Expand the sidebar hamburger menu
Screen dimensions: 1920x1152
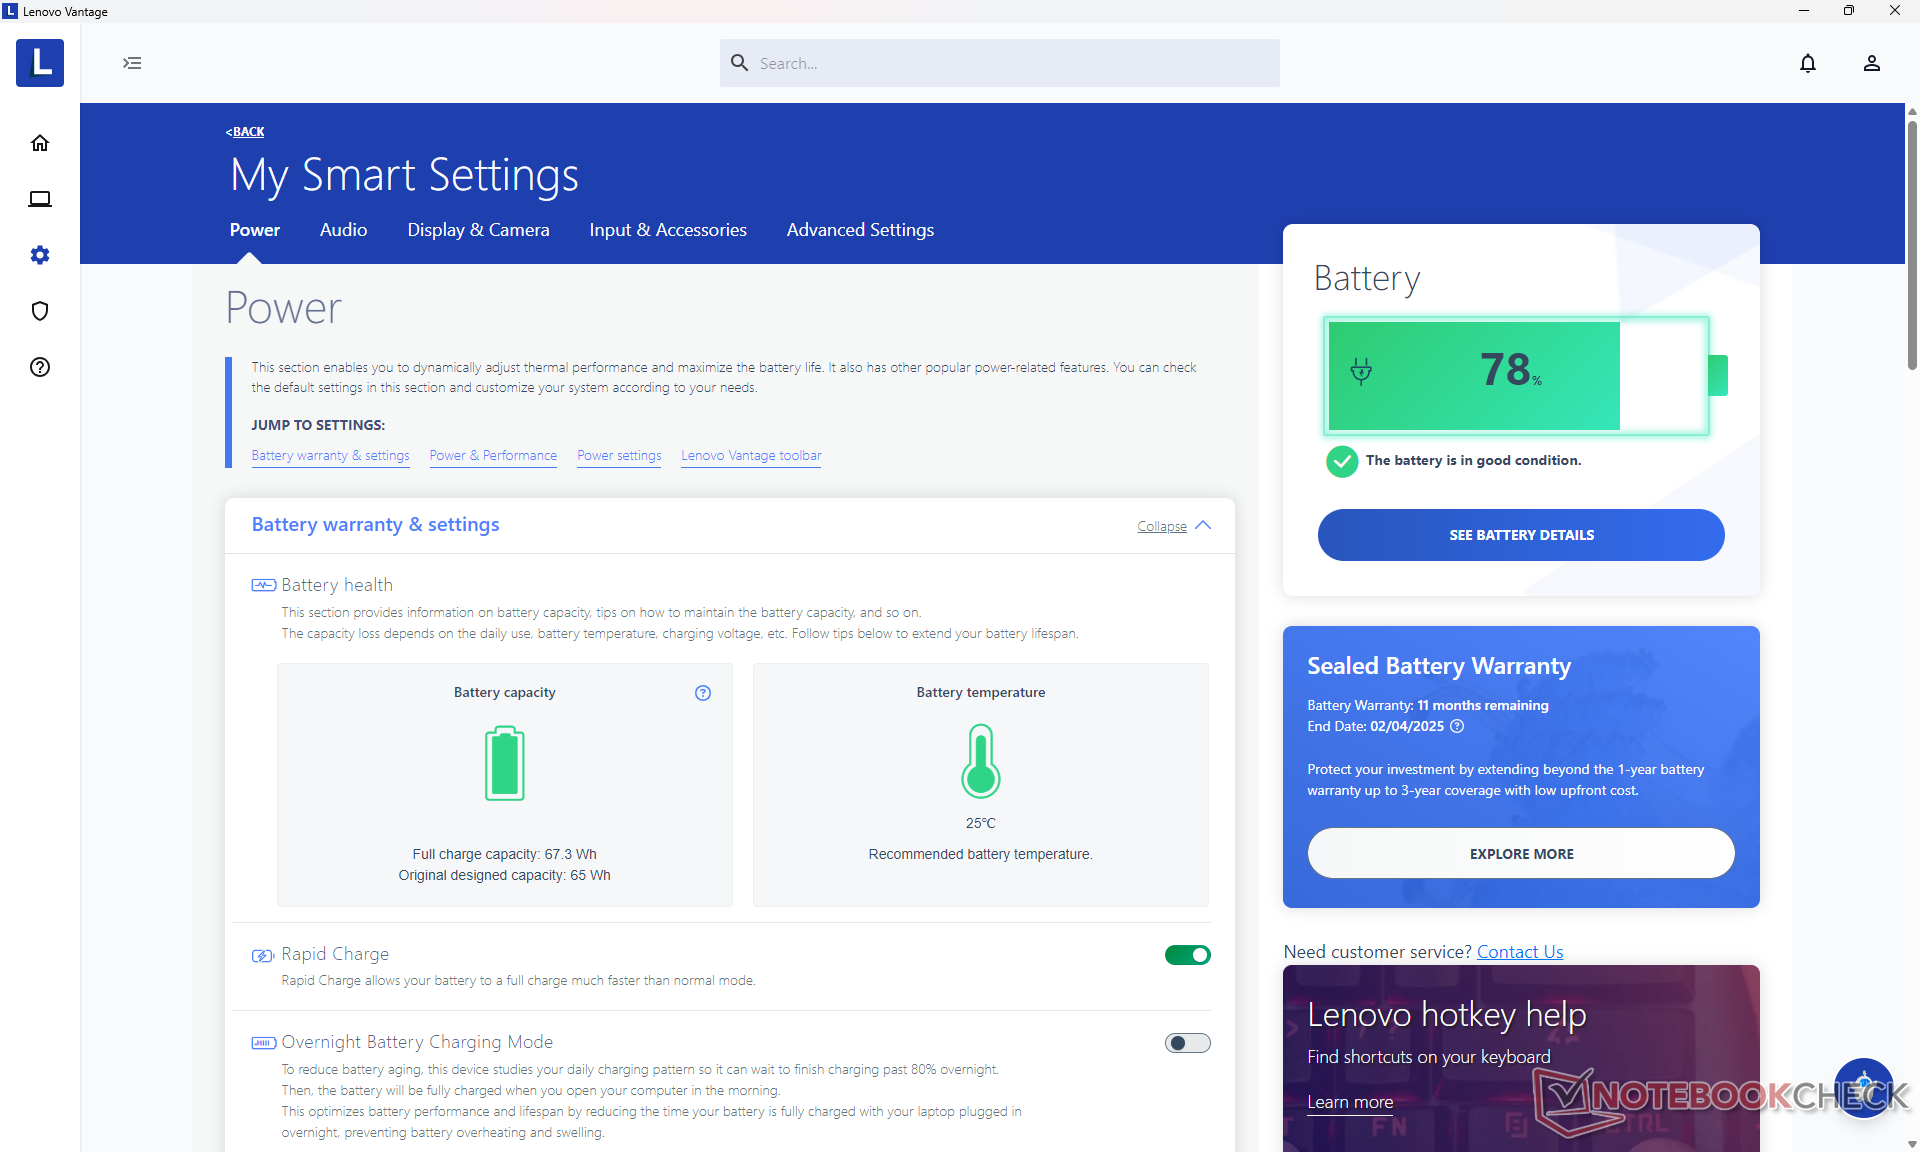tap(132, 63)
